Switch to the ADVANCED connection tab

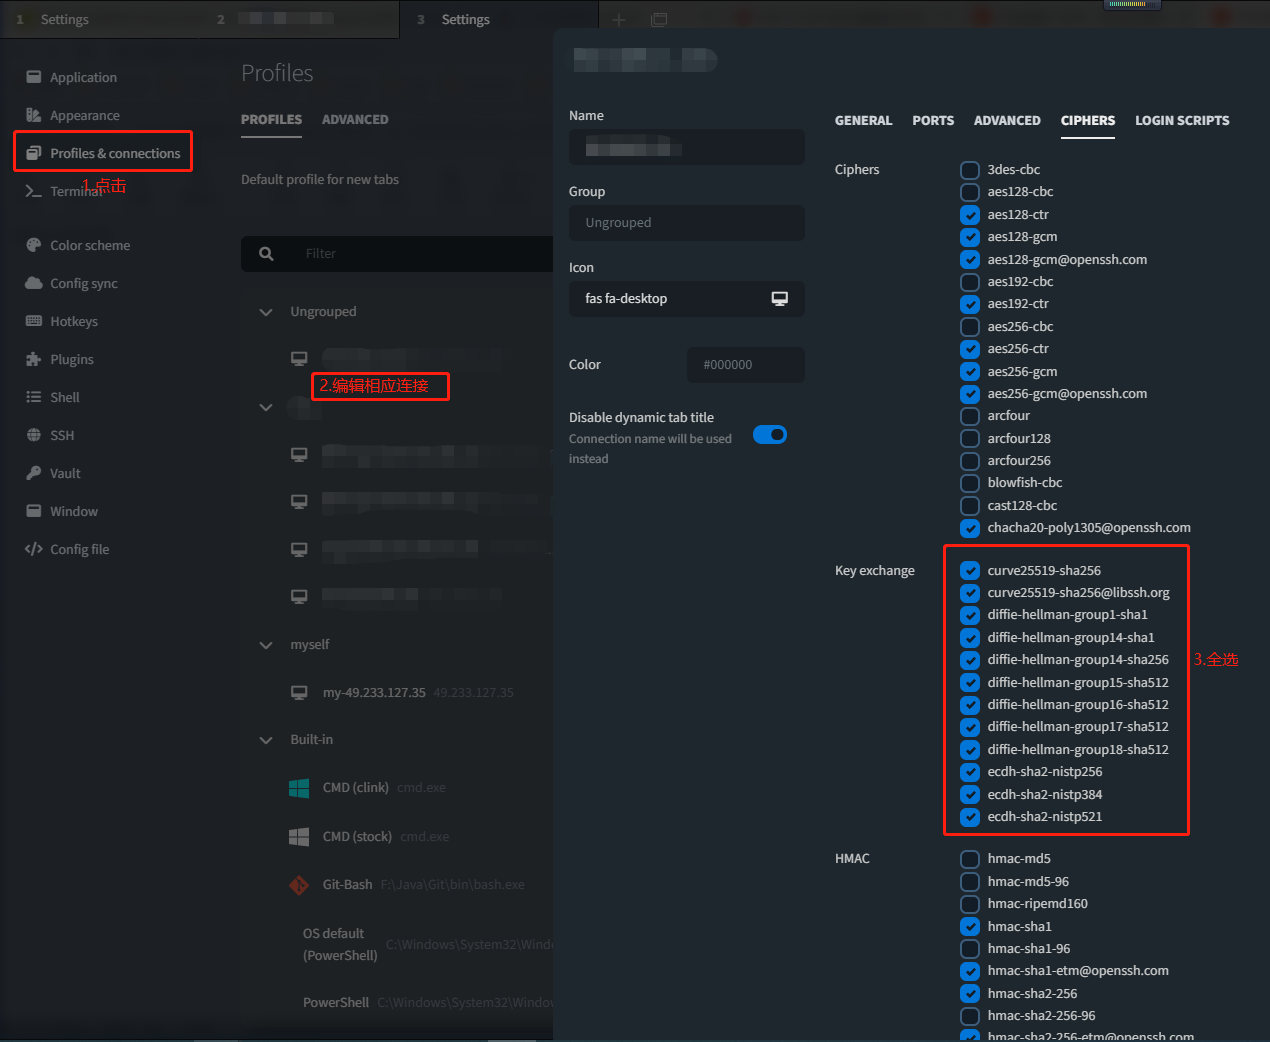pos(1007,120)
